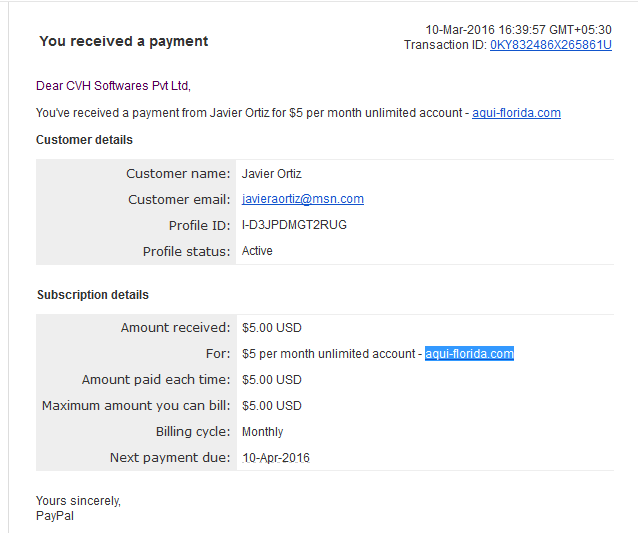The width and height of the screenshot is (638, 533).
Task: Click the PayPal signature text
Action: (55, 516)
